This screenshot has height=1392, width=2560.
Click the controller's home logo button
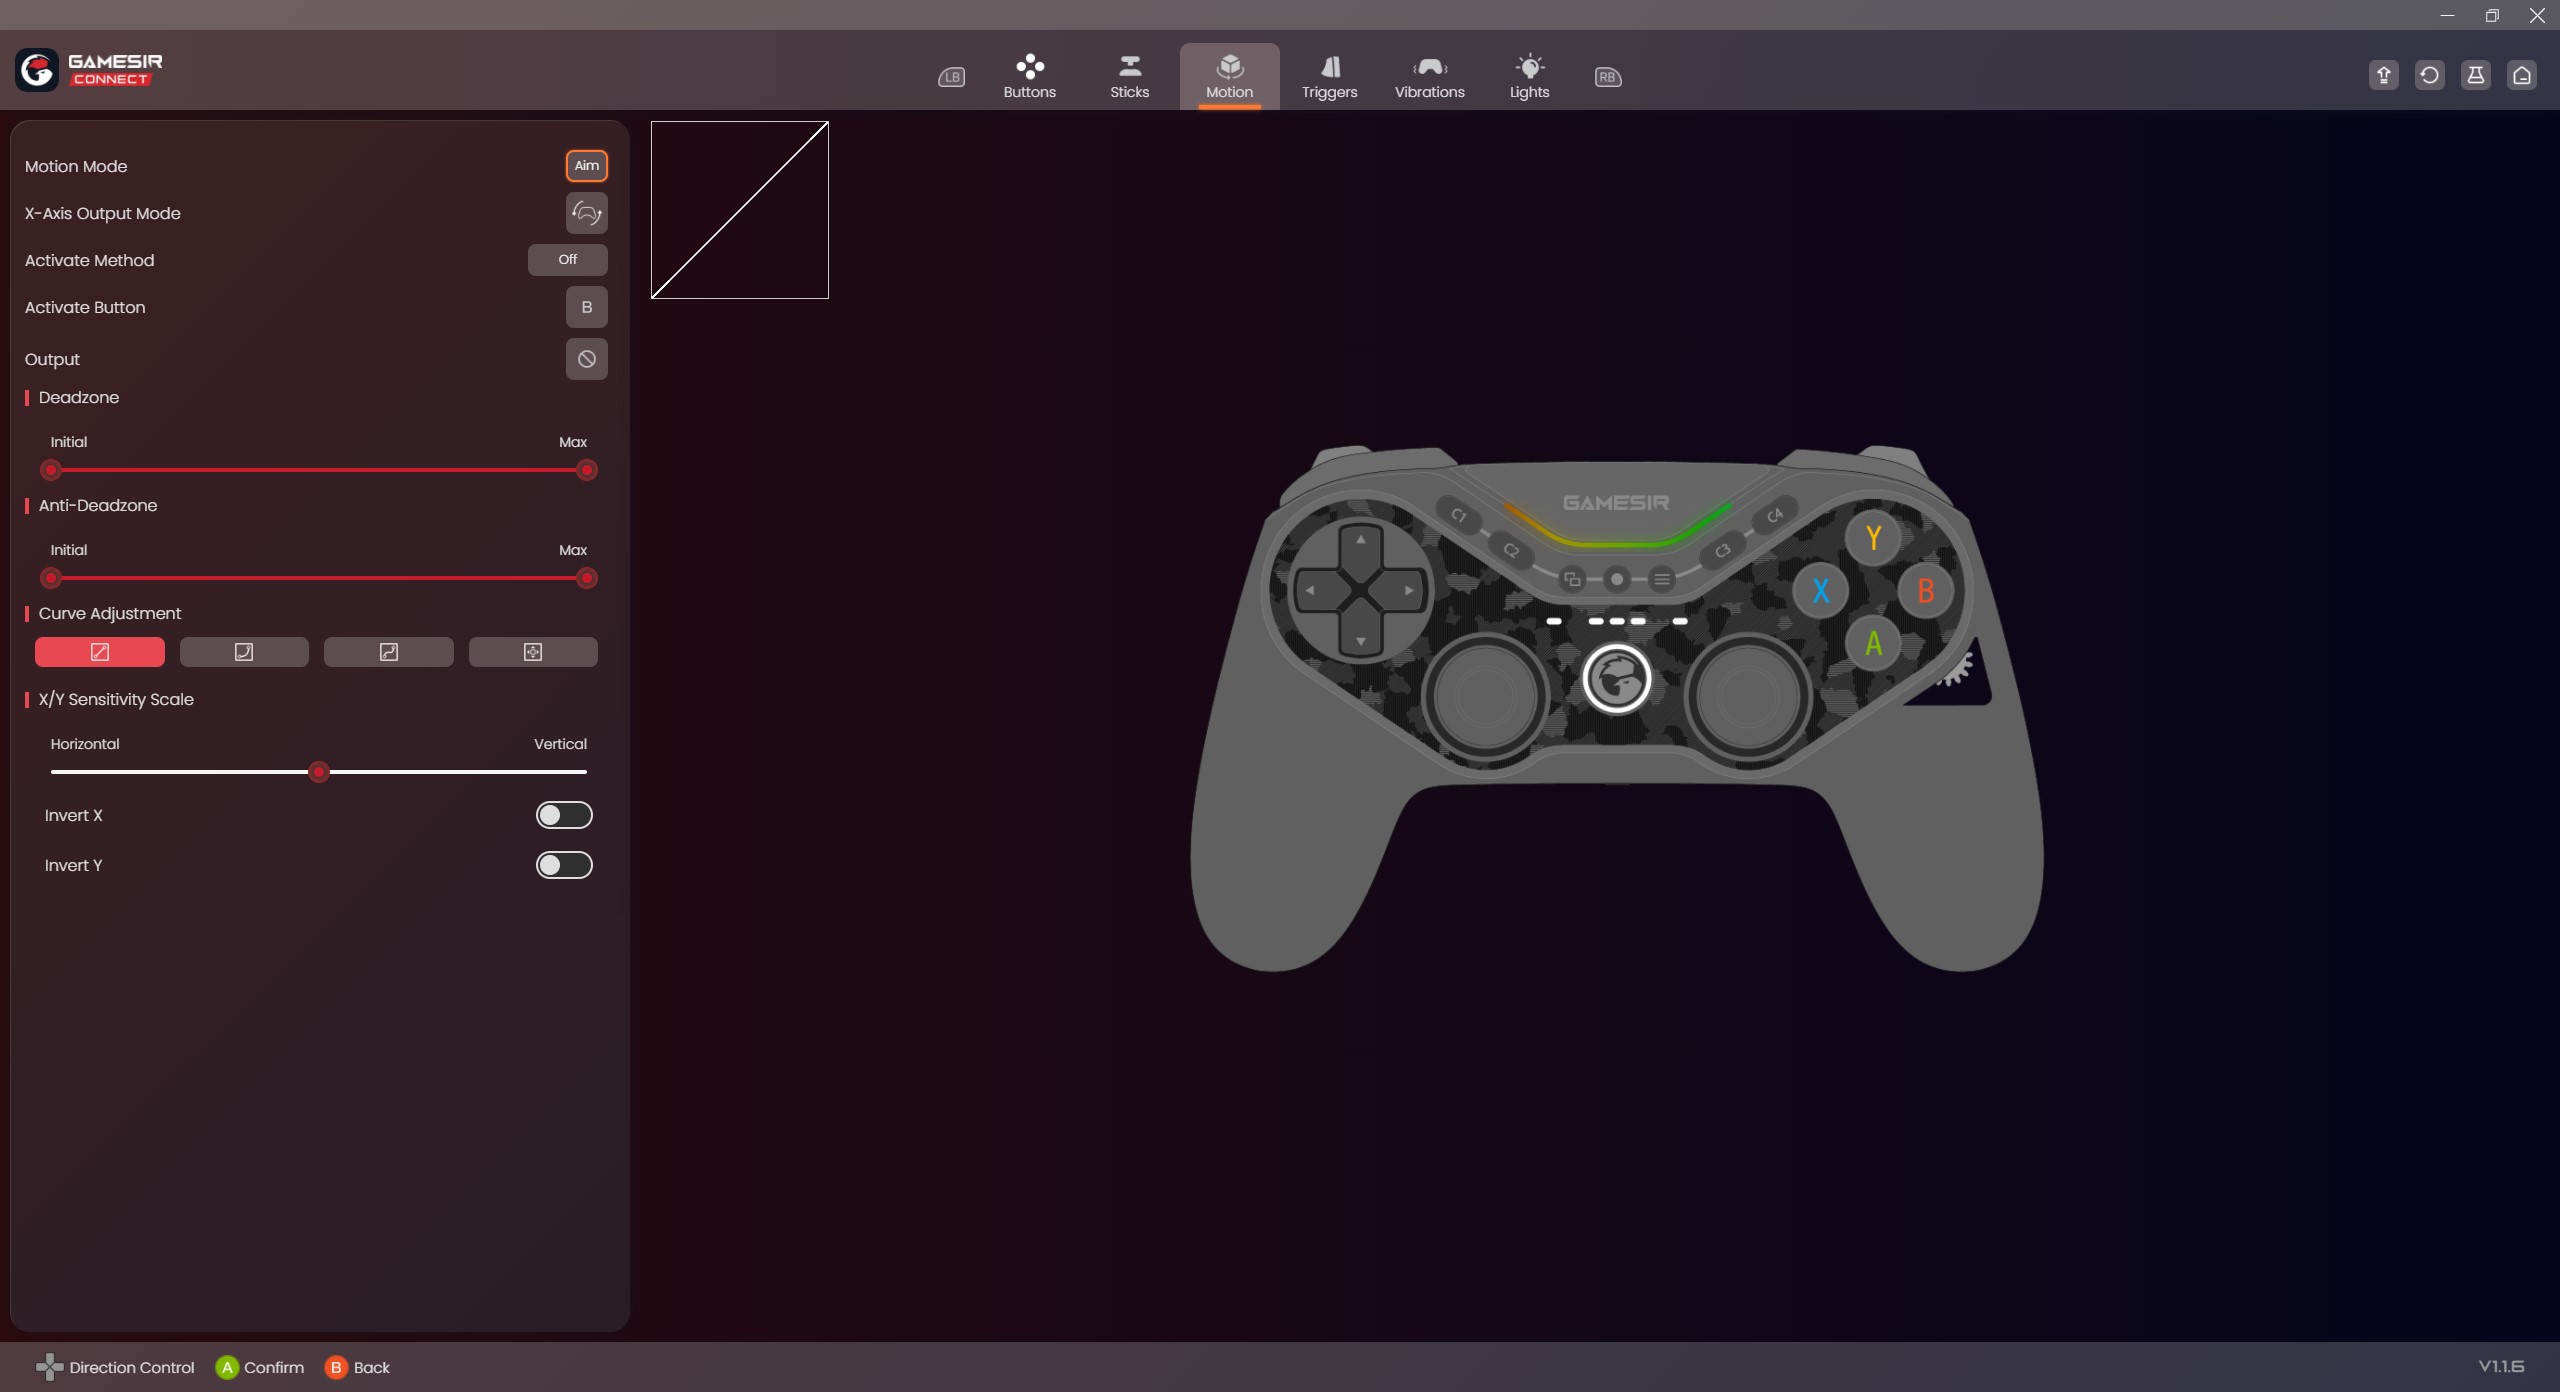[x=1617, y=679]
